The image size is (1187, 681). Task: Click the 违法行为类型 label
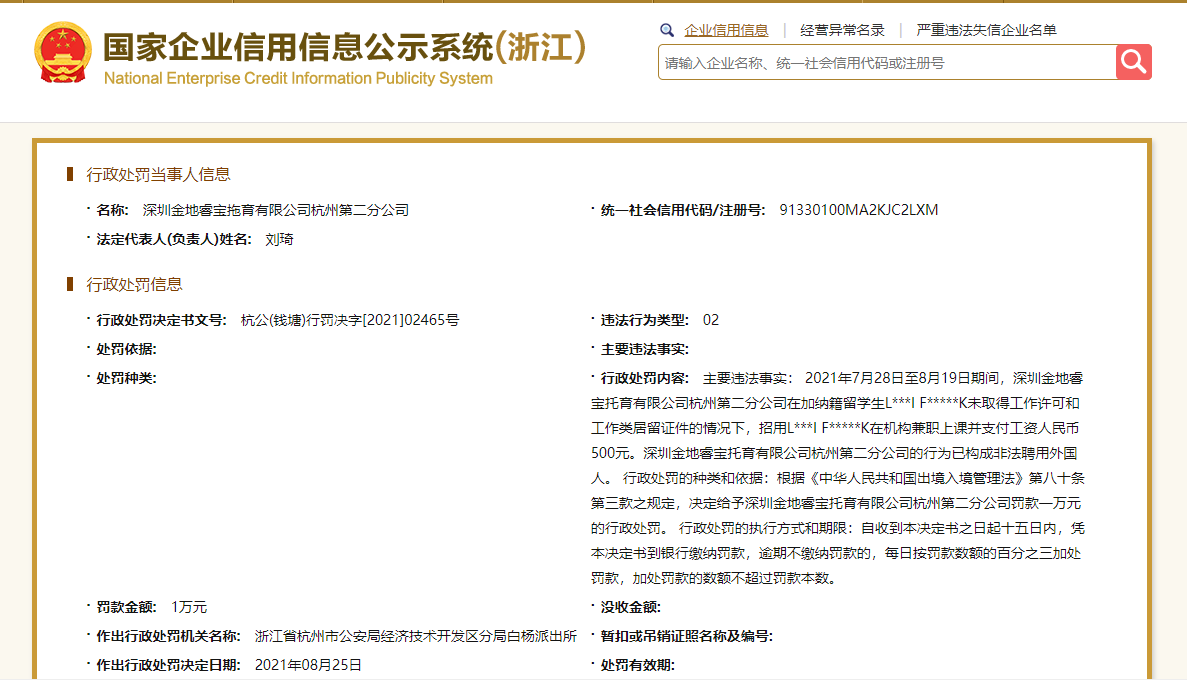(x=644, y=321)
